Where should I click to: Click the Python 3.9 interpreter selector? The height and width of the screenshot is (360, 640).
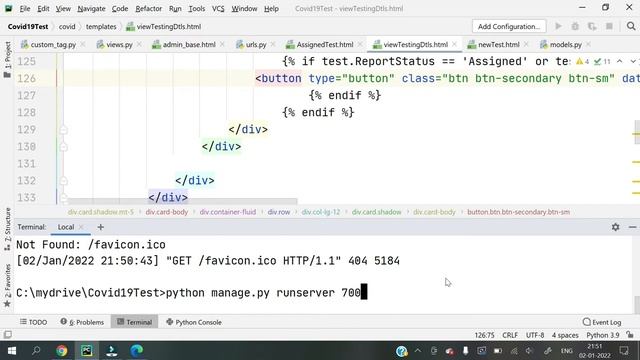603,335
